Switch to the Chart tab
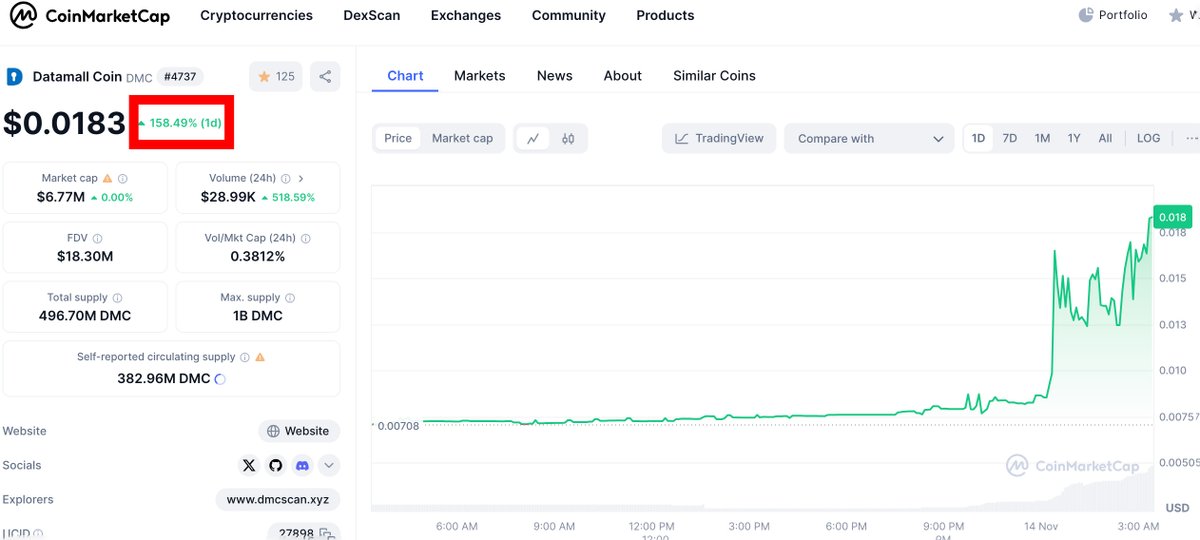Image resolution: width=1200 pixels, height=540 pixels. [405, 76]
